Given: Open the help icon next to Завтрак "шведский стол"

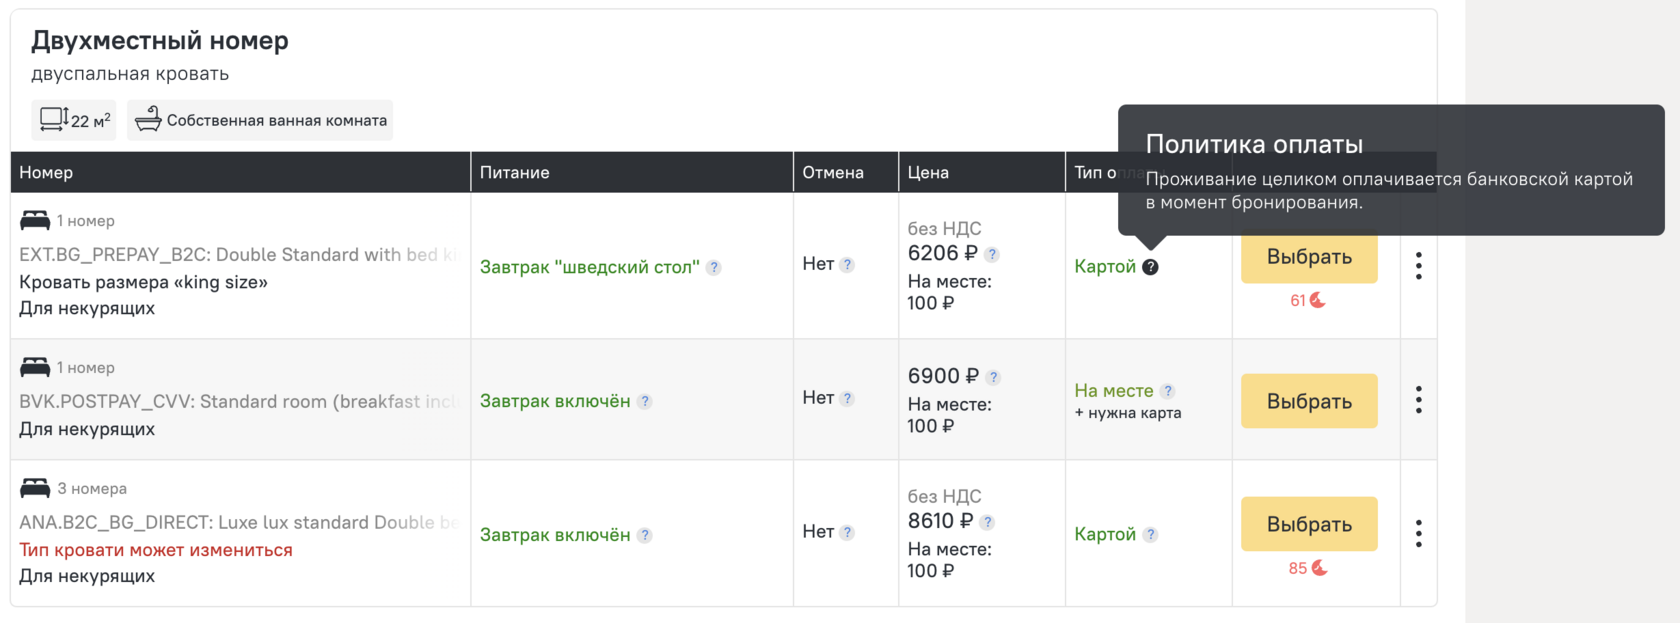Looking at the screenshot, I should click(713, 268).
